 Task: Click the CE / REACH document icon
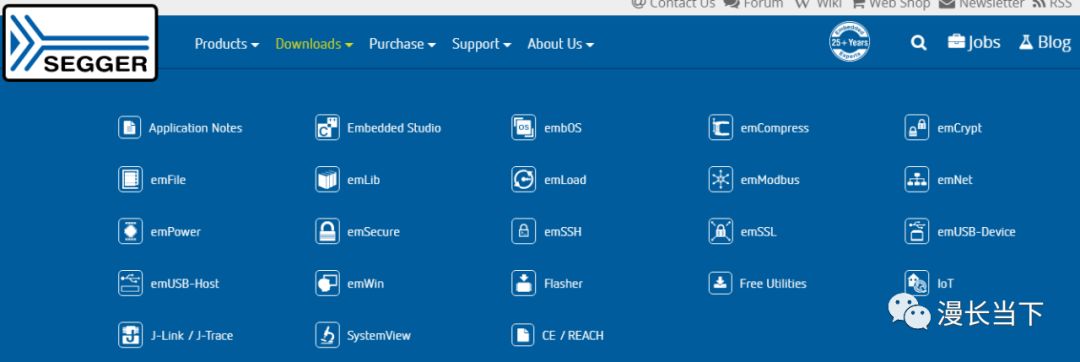click(x=523, y=335)
